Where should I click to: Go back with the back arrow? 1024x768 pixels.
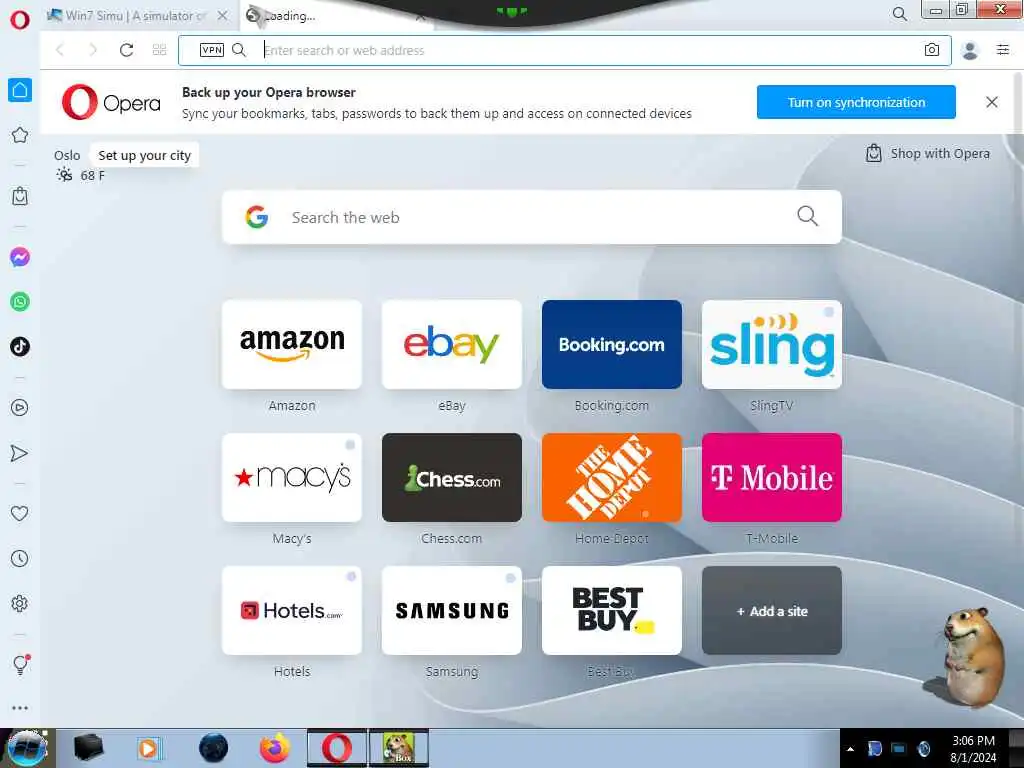click(60, 50)
